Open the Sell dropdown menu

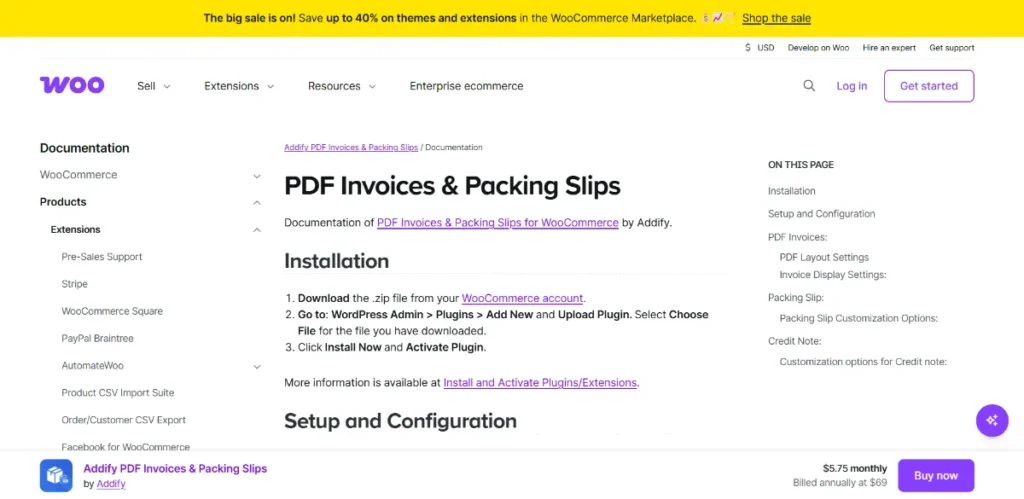tap(153, 86)
